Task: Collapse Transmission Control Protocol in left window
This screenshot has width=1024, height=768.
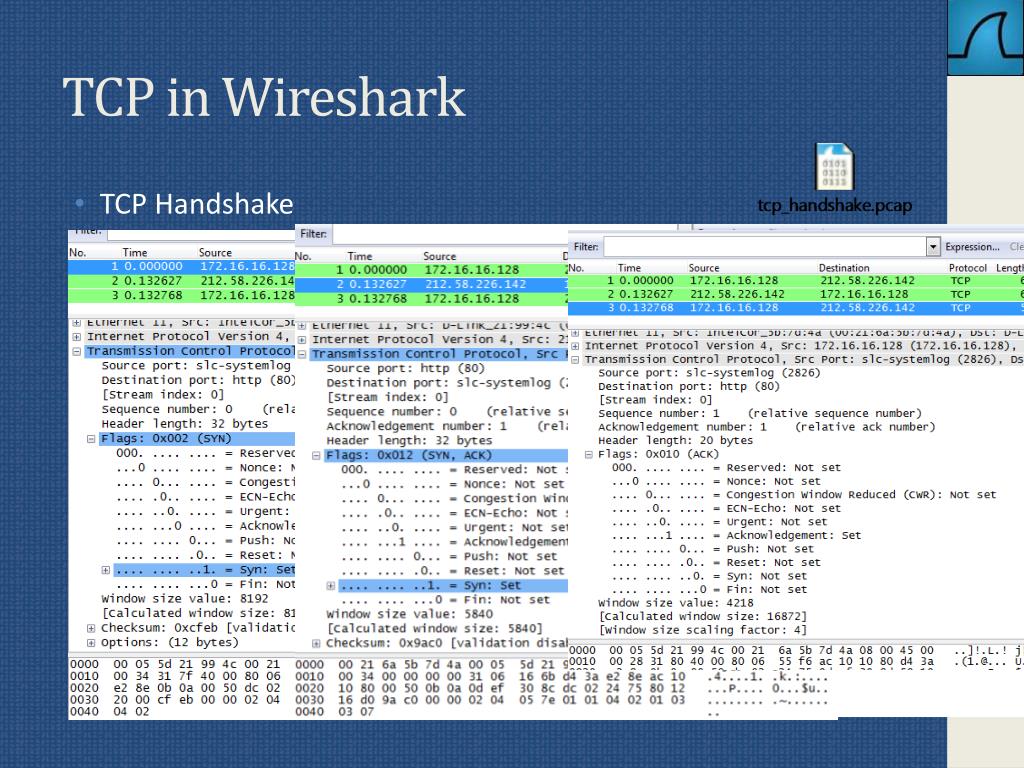Action: (x=77, y=351)
